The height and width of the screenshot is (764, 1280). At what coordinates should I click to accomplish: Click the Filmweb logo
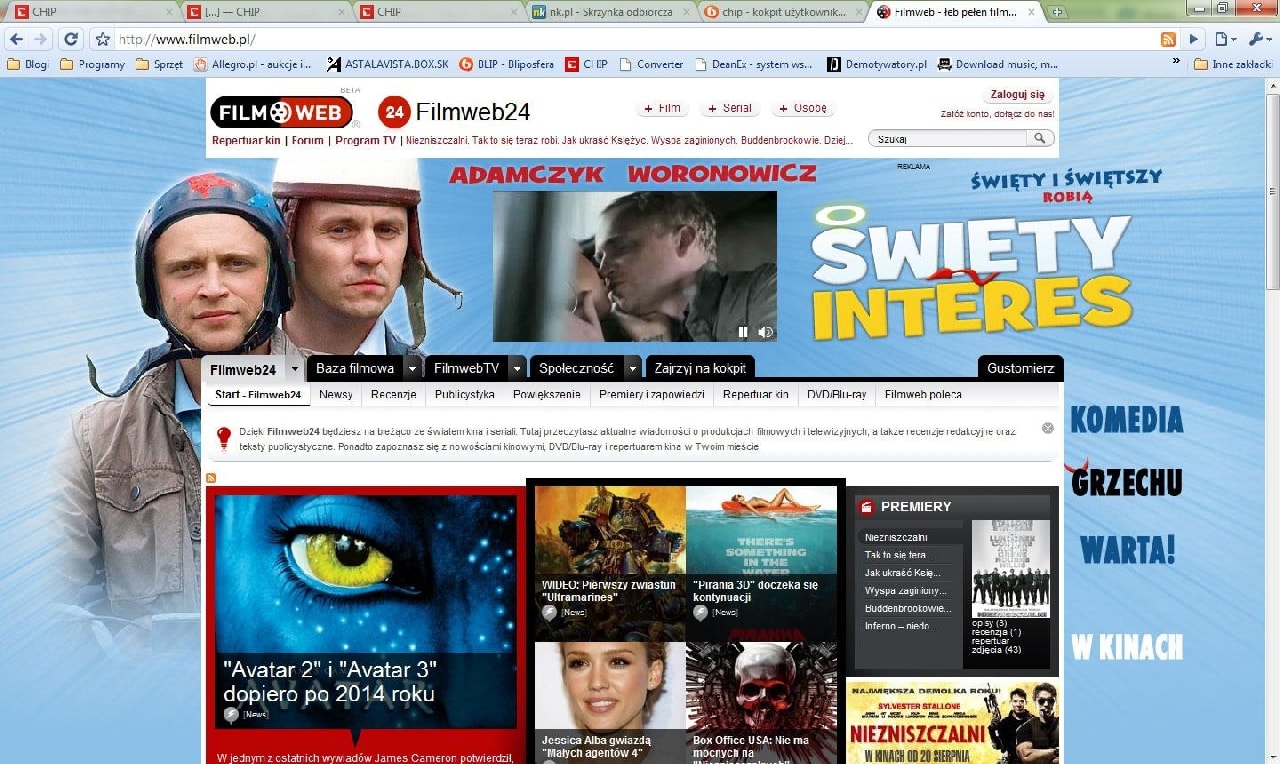click(x=282, y=112)
